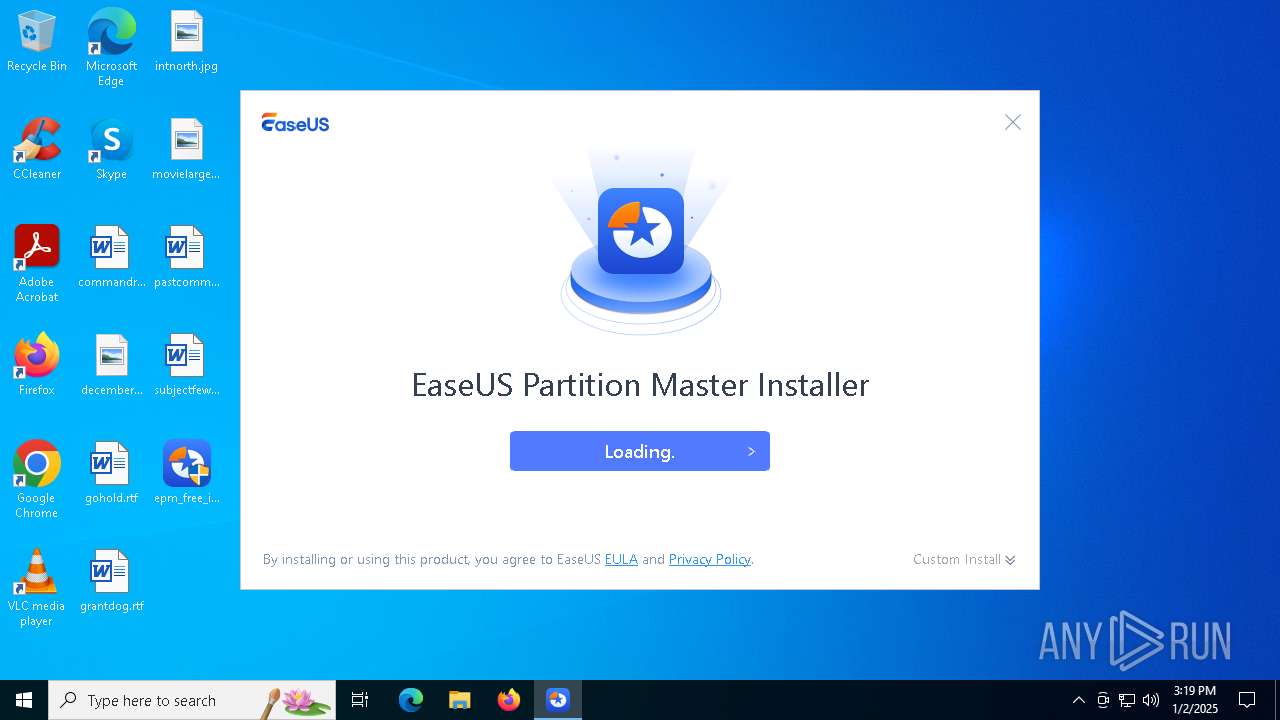Open Recycle Bin desktop icon
Viewport: 1280px width, 720px height.
coord(37,42)
